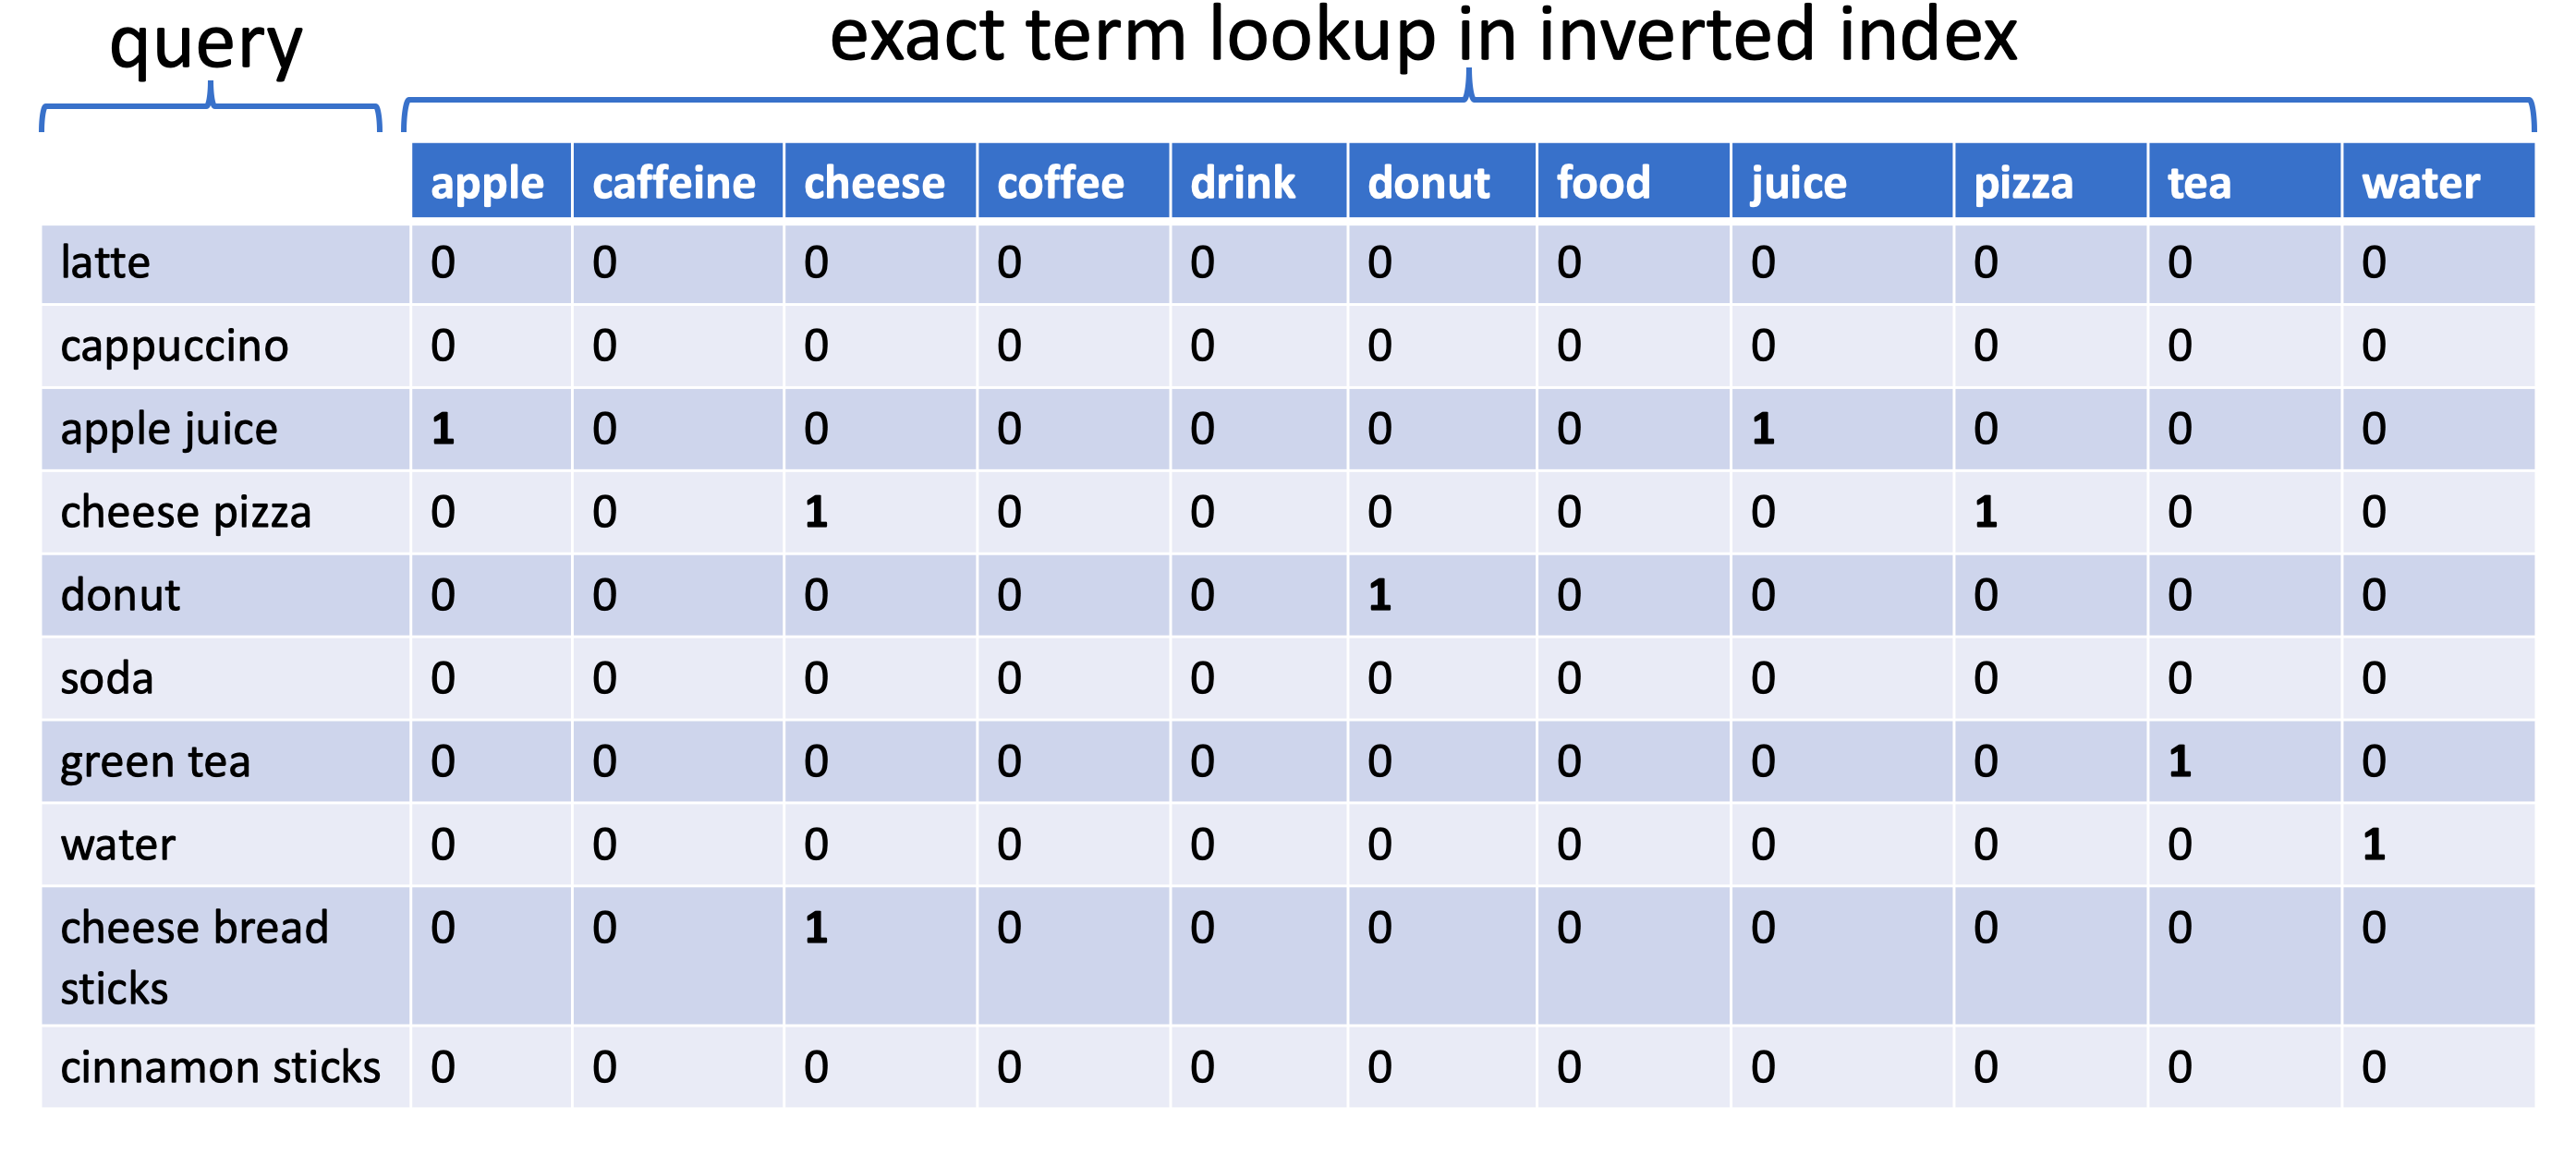2576x1155 pixels.
Task: Click the 'apple' column header
Action: tap(491, 181)
